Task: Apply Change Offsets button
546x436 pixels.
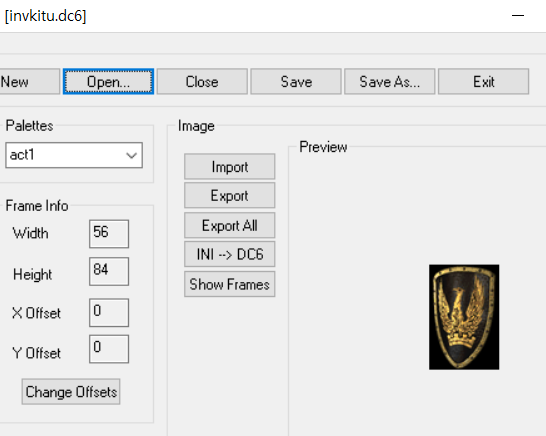Action: pyautogui.click(x=71, y=392)
